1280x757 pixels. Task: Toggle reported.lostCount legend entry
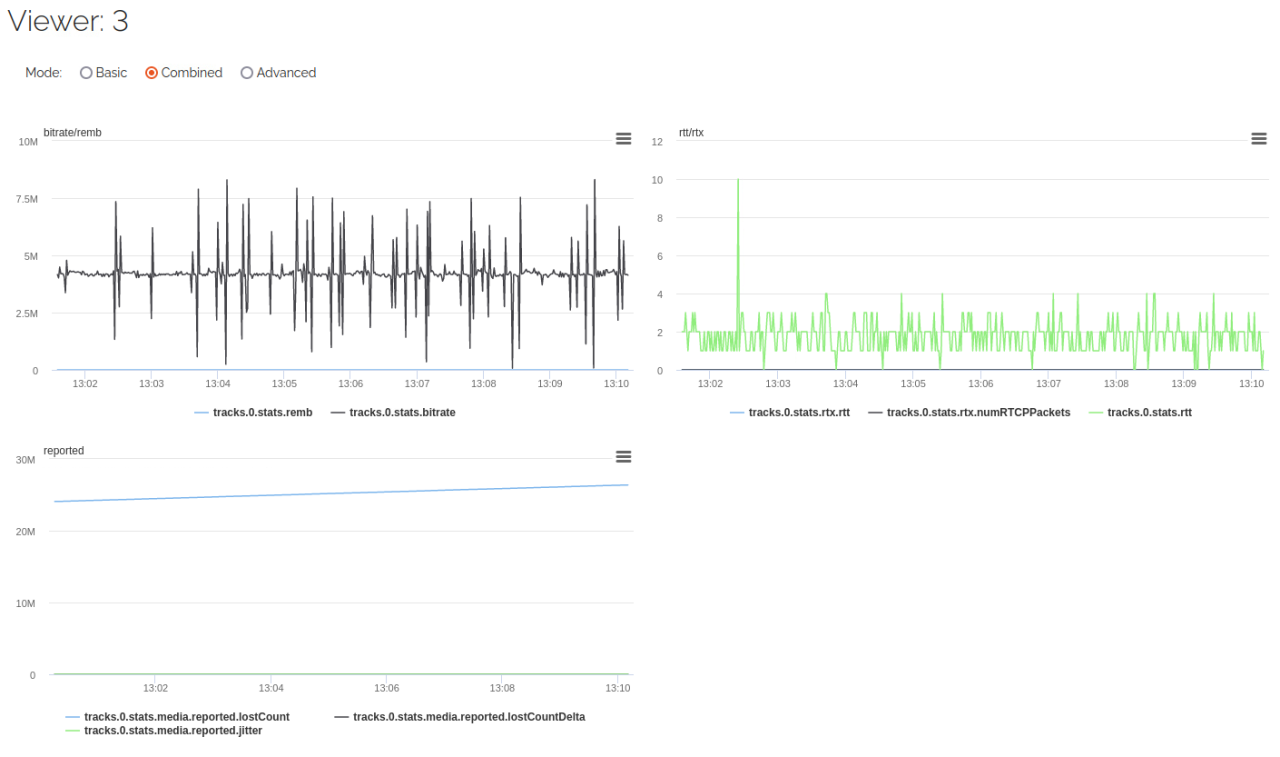[x=177, y=717]
